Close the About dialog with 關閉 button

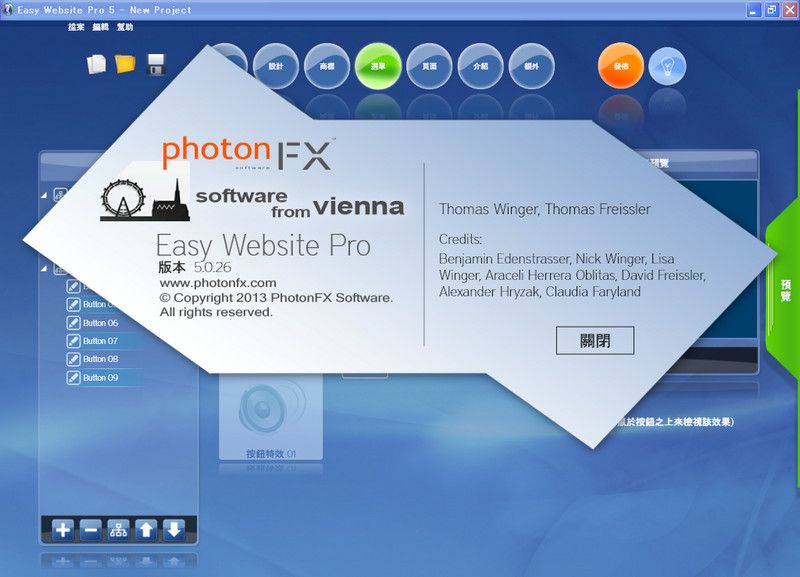(595, 340)
